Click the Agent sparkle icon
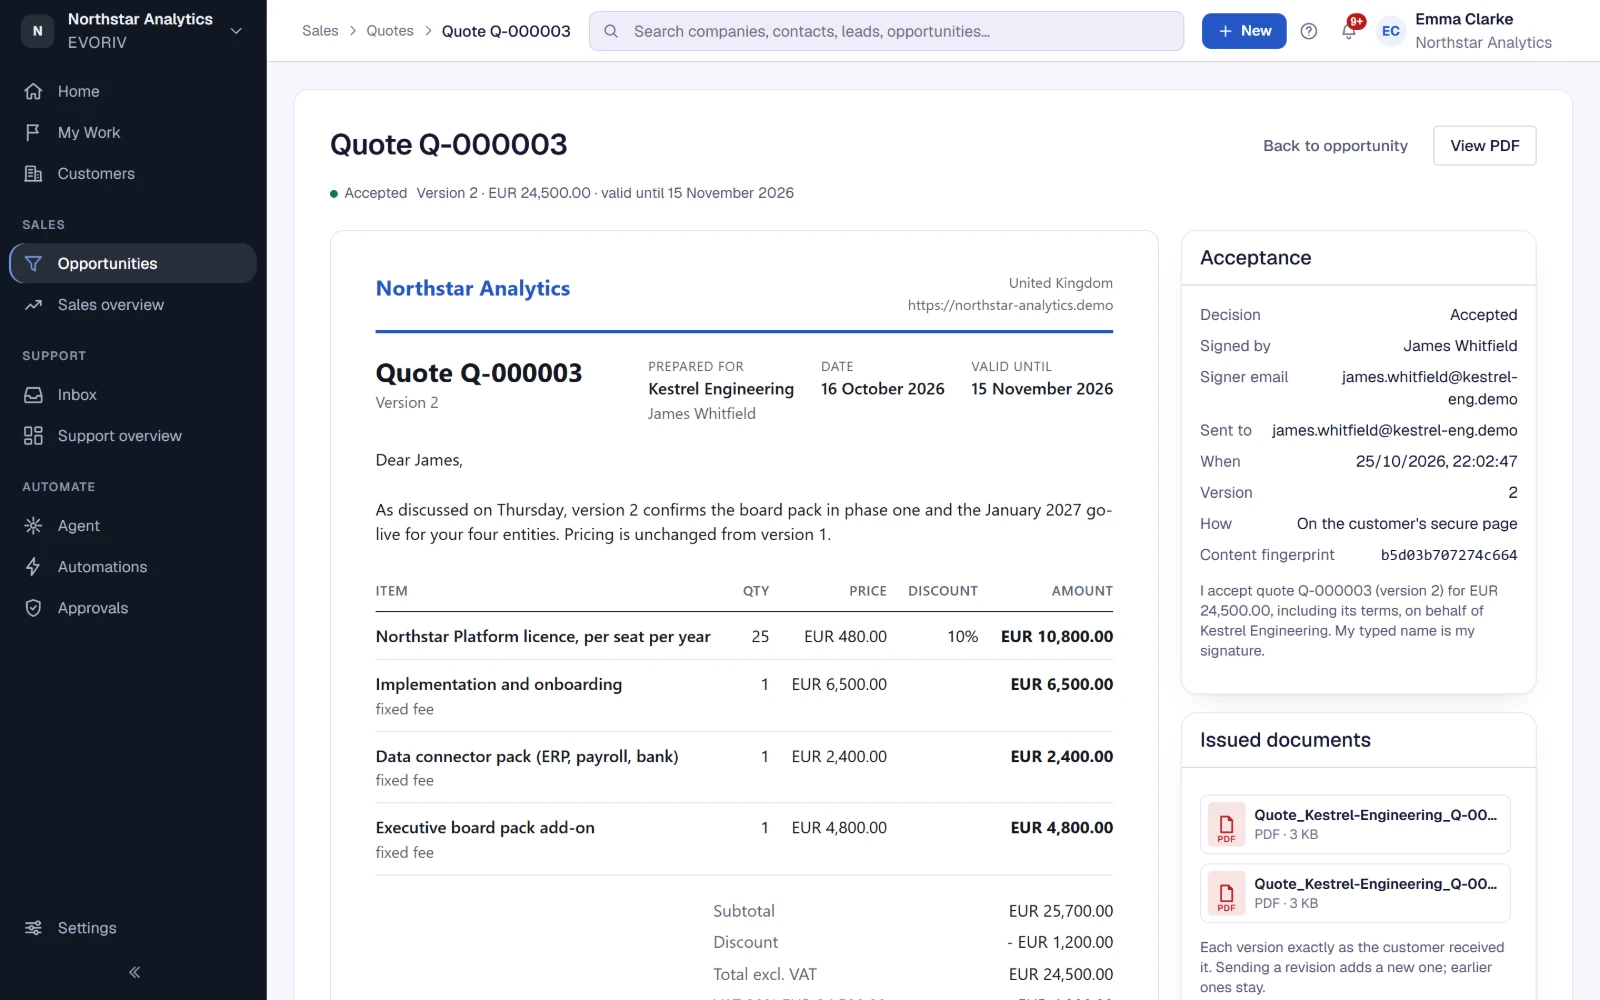1600x1000 pixels. 33,525
